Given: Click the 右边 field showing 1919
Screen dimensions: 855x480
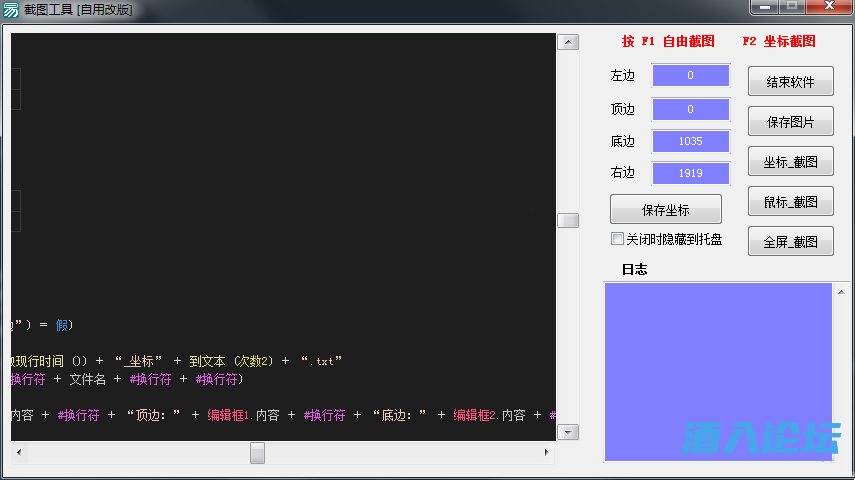Looking at the screenshot, I should click(690, 174).
